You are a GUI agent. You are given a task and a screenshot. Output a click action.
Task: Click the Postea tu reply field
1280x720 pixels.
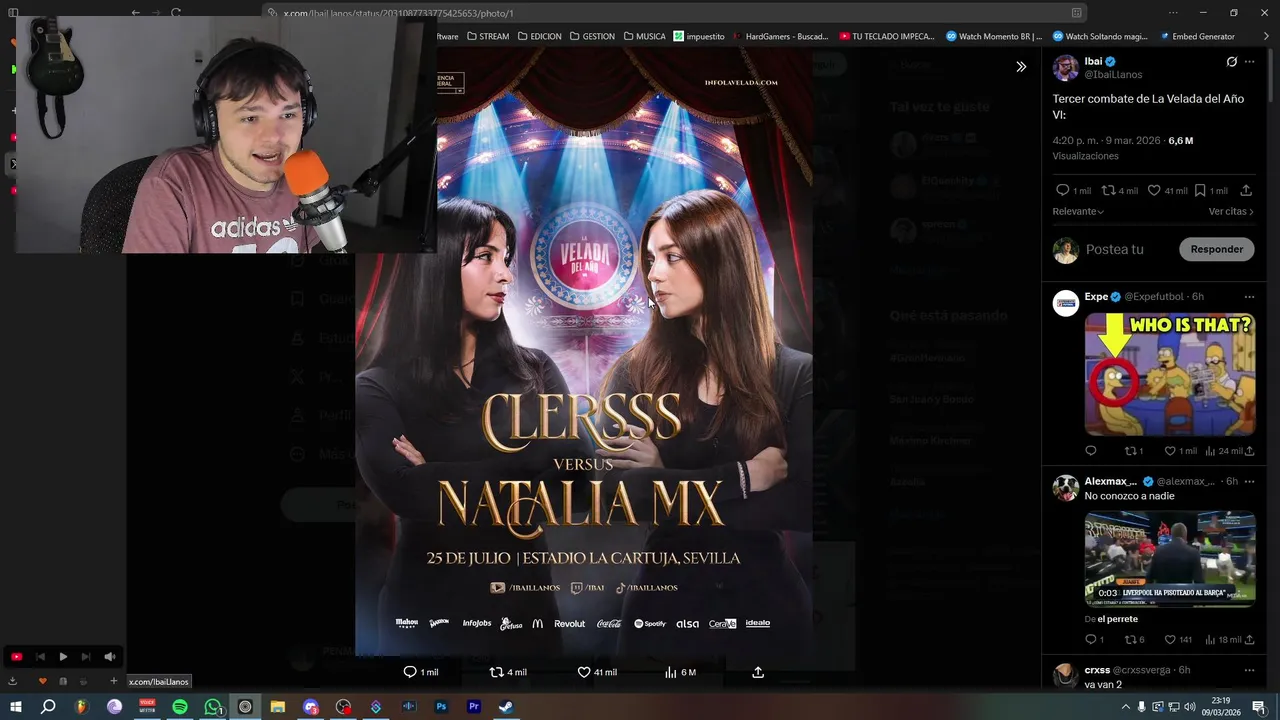coord(1115,249)
